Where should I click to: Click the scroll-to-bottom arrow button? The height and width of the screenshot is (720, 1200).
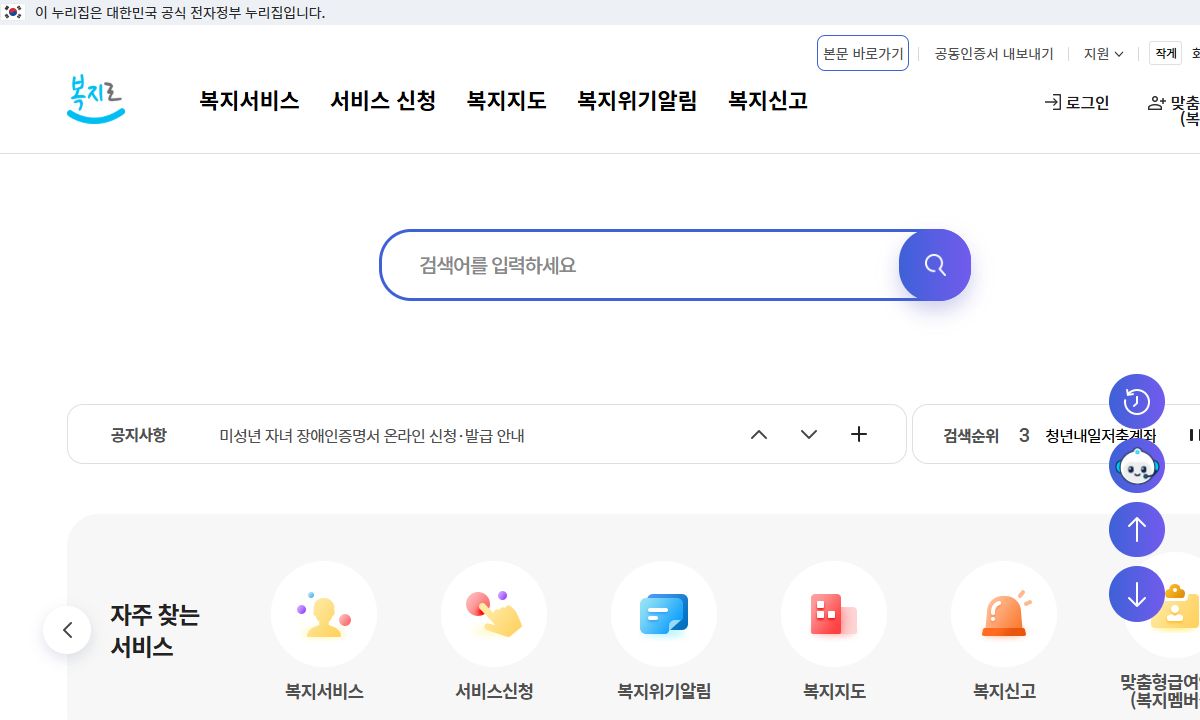tap(1137, 594)
